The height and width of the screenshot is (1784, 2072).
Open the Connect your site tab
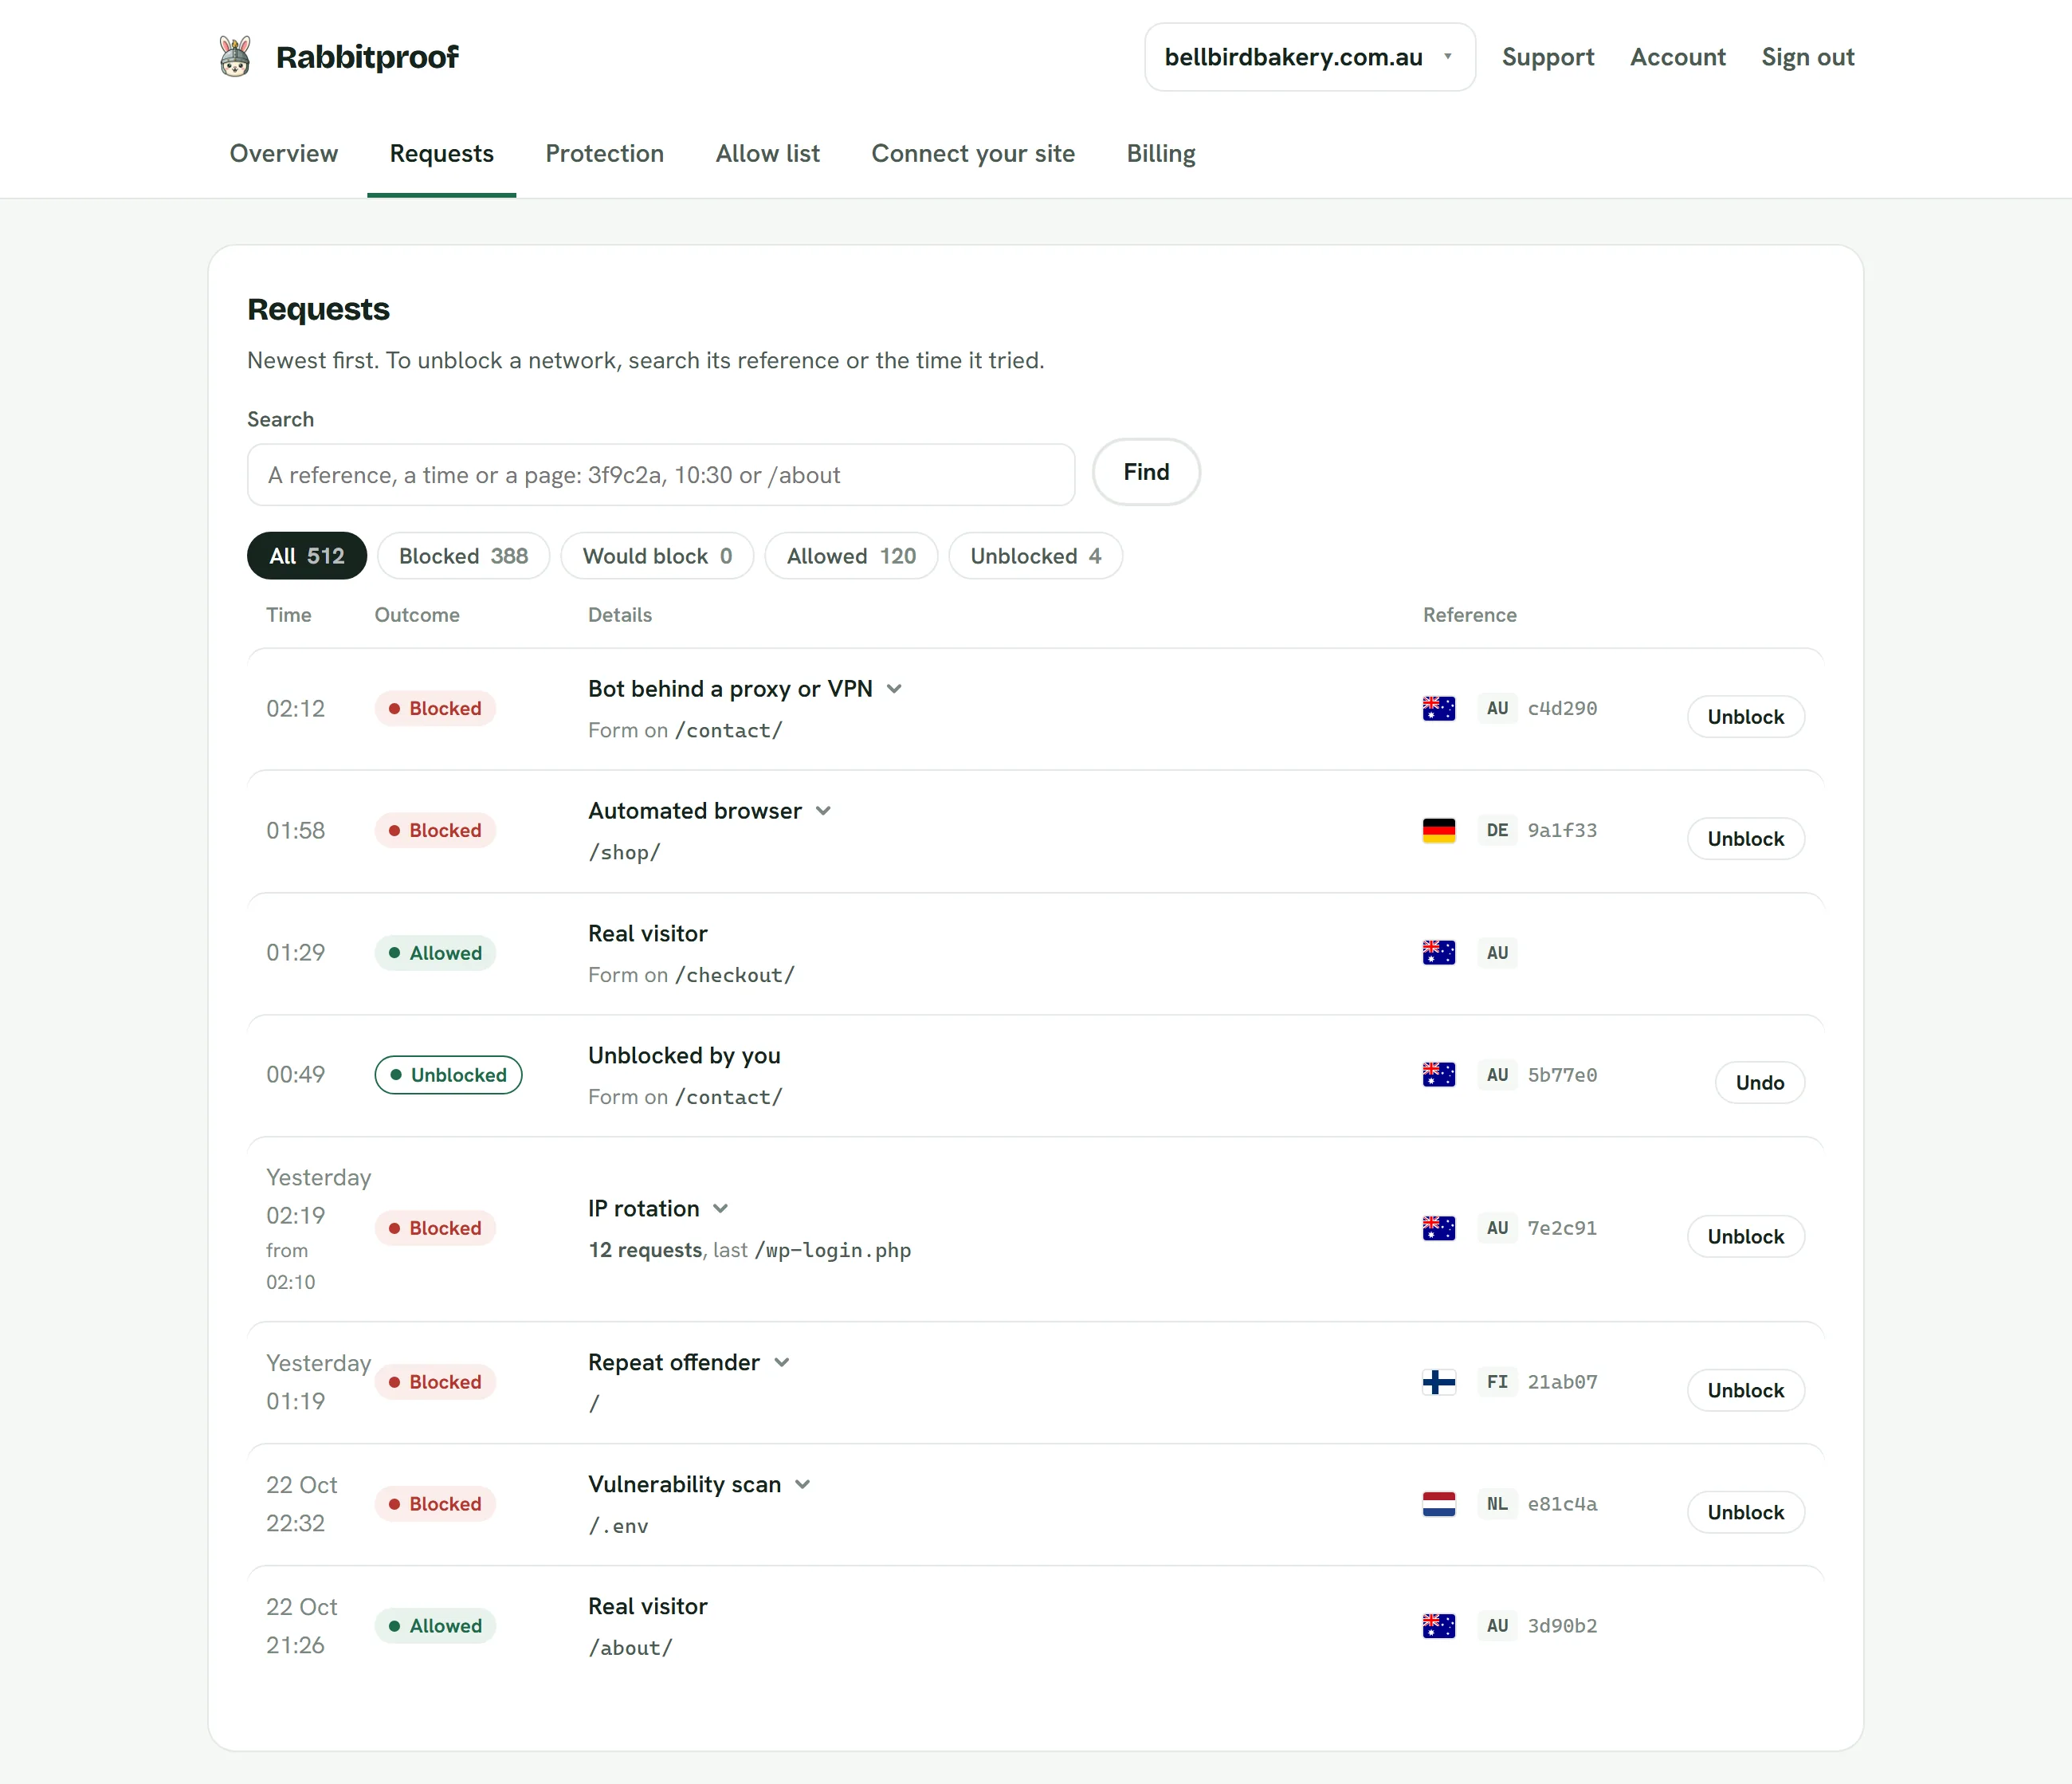[x=973, y=153]
